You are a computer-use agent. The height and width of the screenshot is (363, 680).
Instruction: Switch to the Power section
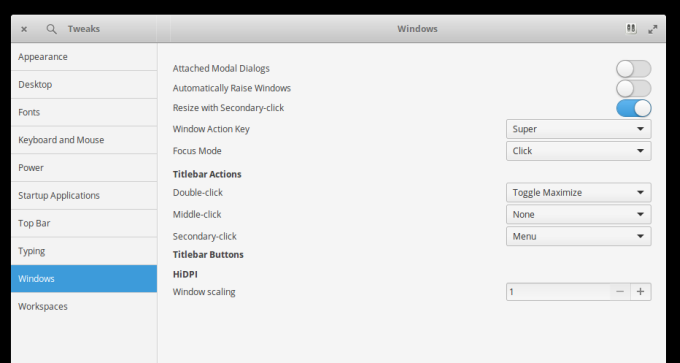84,168
